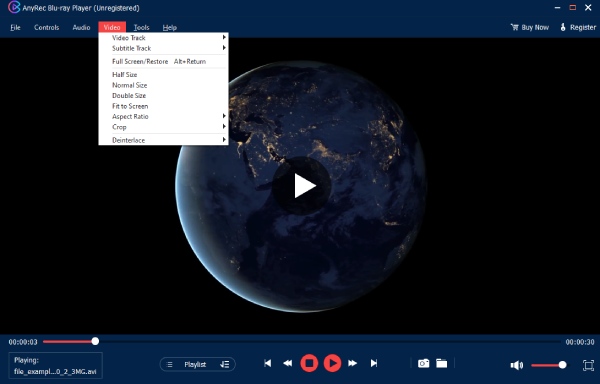Screen dimensions: 600x384
Task: Minimize the Blu-ray Player window
Action: 558,7
